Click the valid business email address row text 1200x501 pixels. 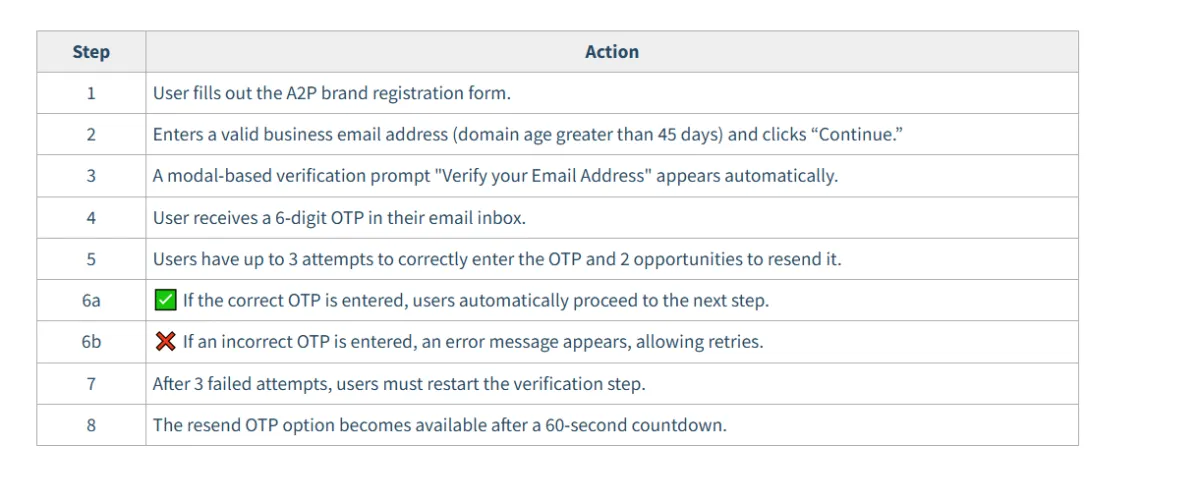click(528, 134)
